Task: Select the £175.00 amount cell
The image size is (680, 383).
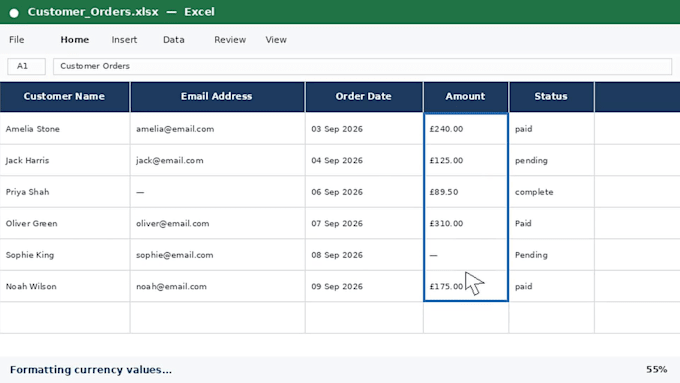Action: 466,286
